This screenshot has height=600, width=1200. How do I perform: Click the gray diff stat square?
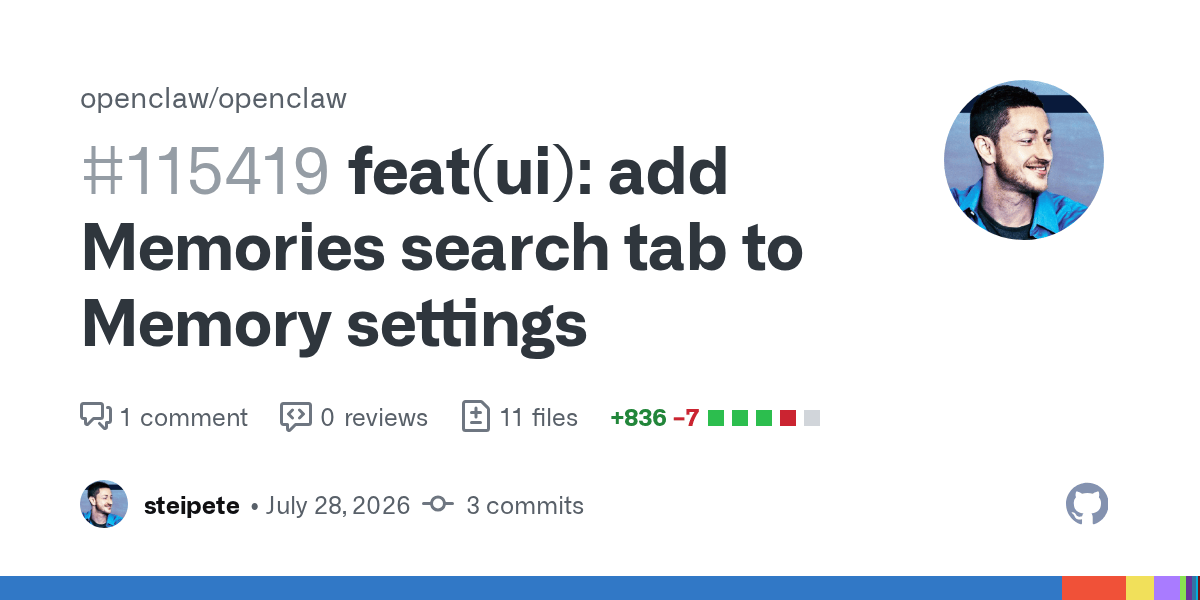[812, 418]
